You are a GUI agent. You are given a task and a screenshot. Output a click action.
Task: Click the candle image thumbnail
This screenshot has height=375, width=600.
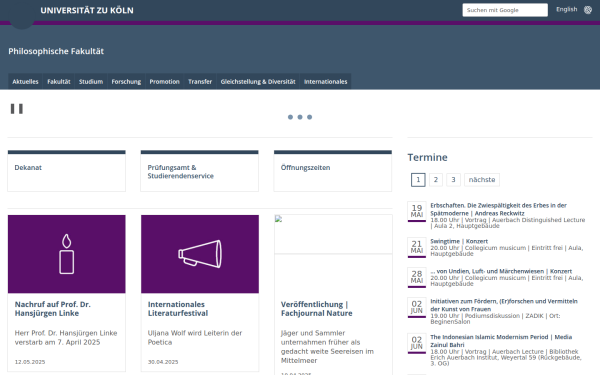click(x=67, y=254)
